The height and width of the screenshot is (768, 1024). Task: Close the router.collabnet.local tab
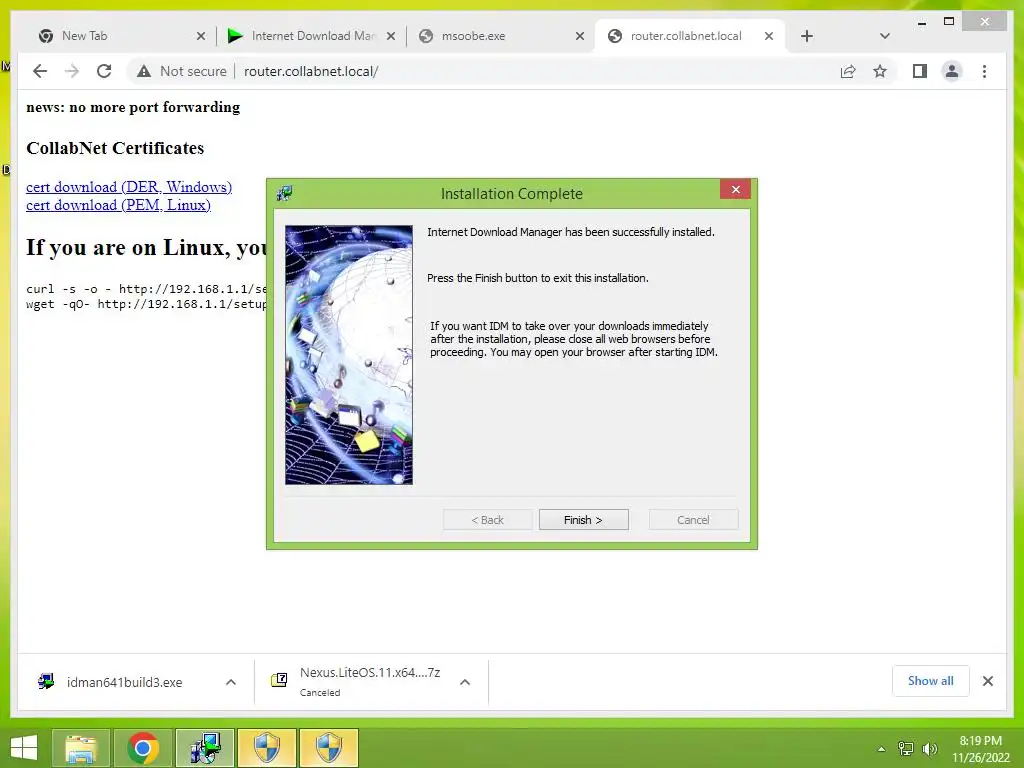(x=769, y=36)
